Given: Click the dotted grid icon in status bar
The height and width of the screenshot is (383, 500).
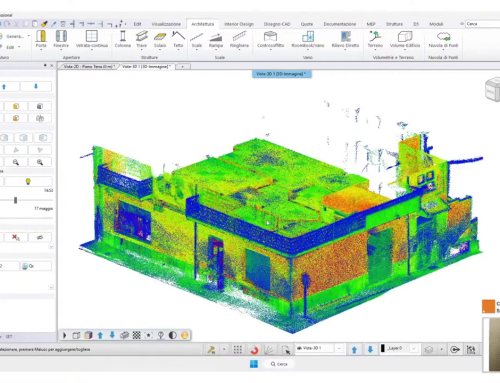Looking at the screenshot, I should point(238,349).
